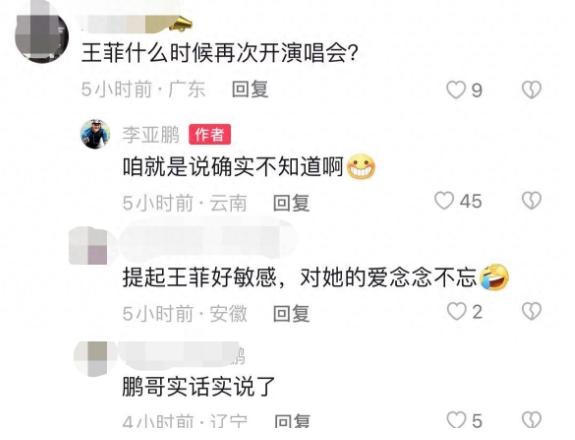
Task: Reply to the 广东 comment via 回复
Action: [250, 90]
